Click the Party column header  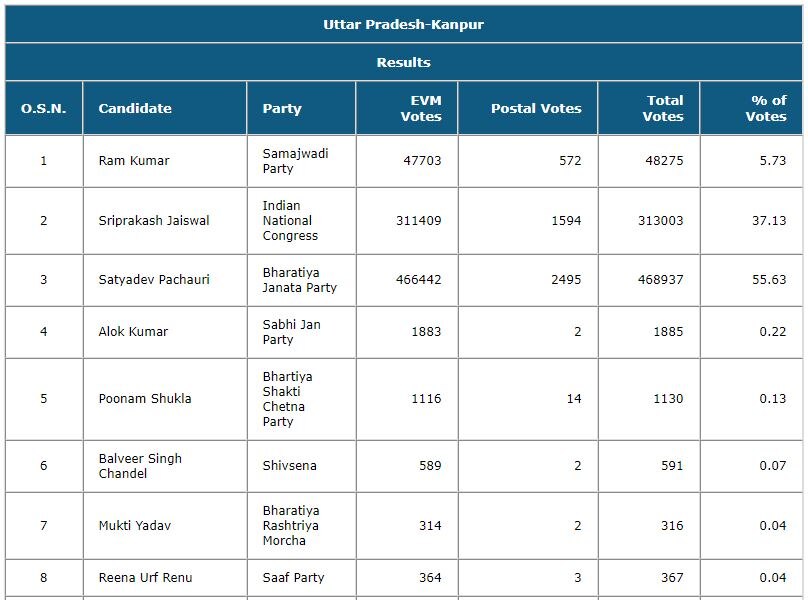pyautogui.click(x=301, y=108)
